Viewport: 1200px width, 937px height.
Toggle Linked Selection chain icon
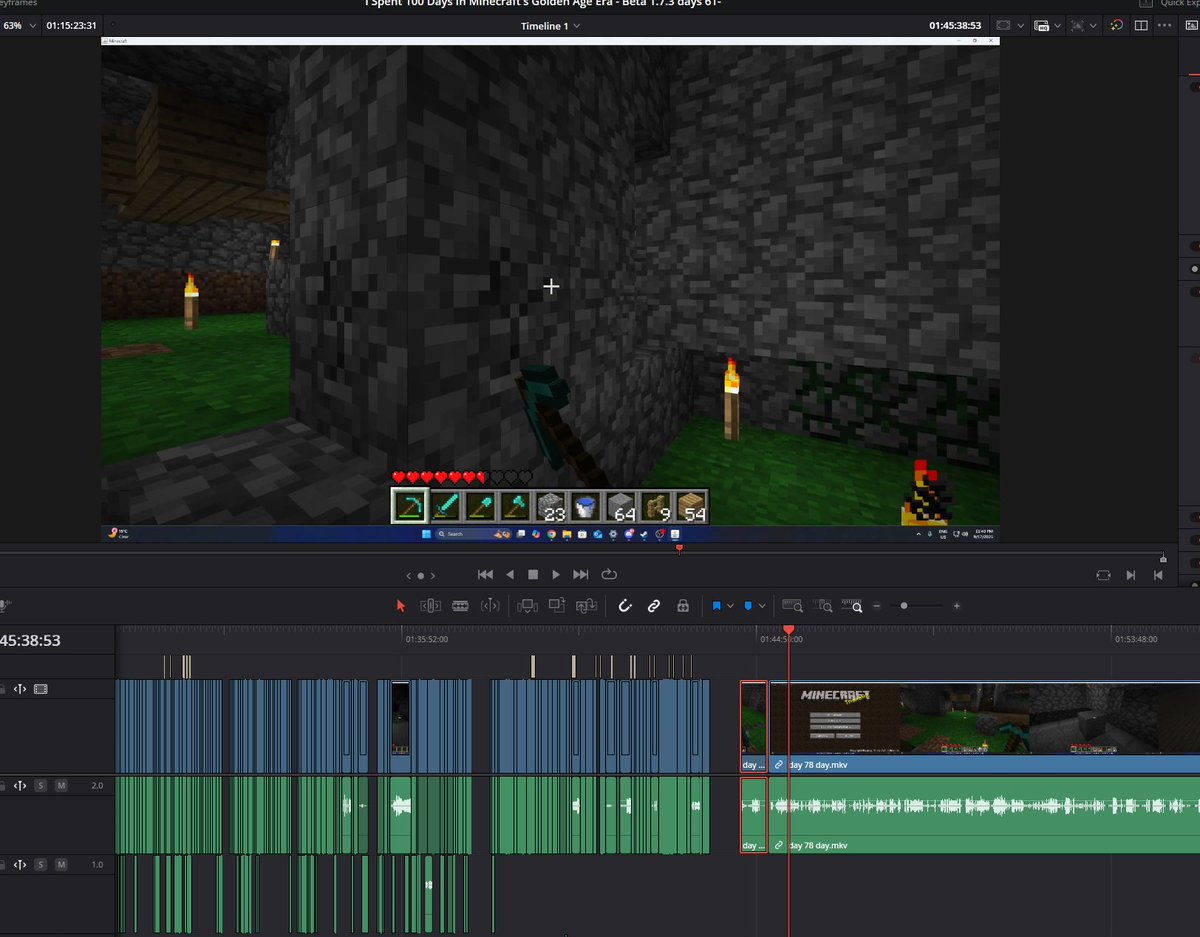point(654,606)
